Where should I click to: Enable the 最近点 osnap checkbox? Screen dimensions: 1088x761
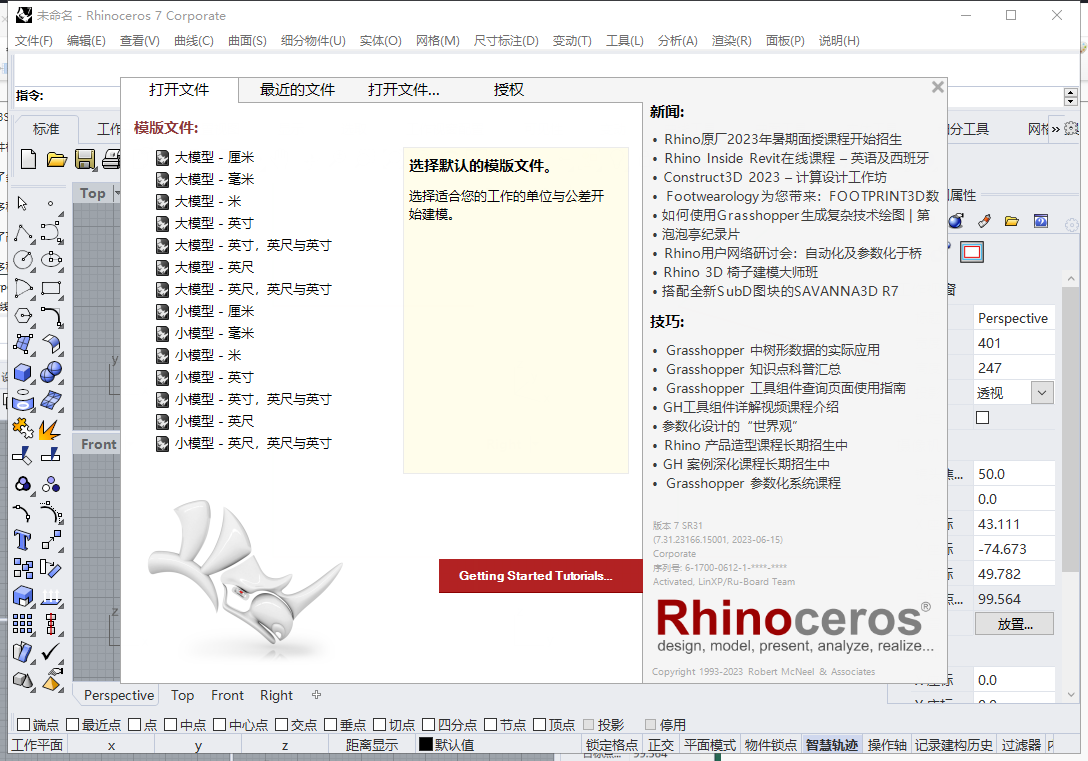coord(72,724)
